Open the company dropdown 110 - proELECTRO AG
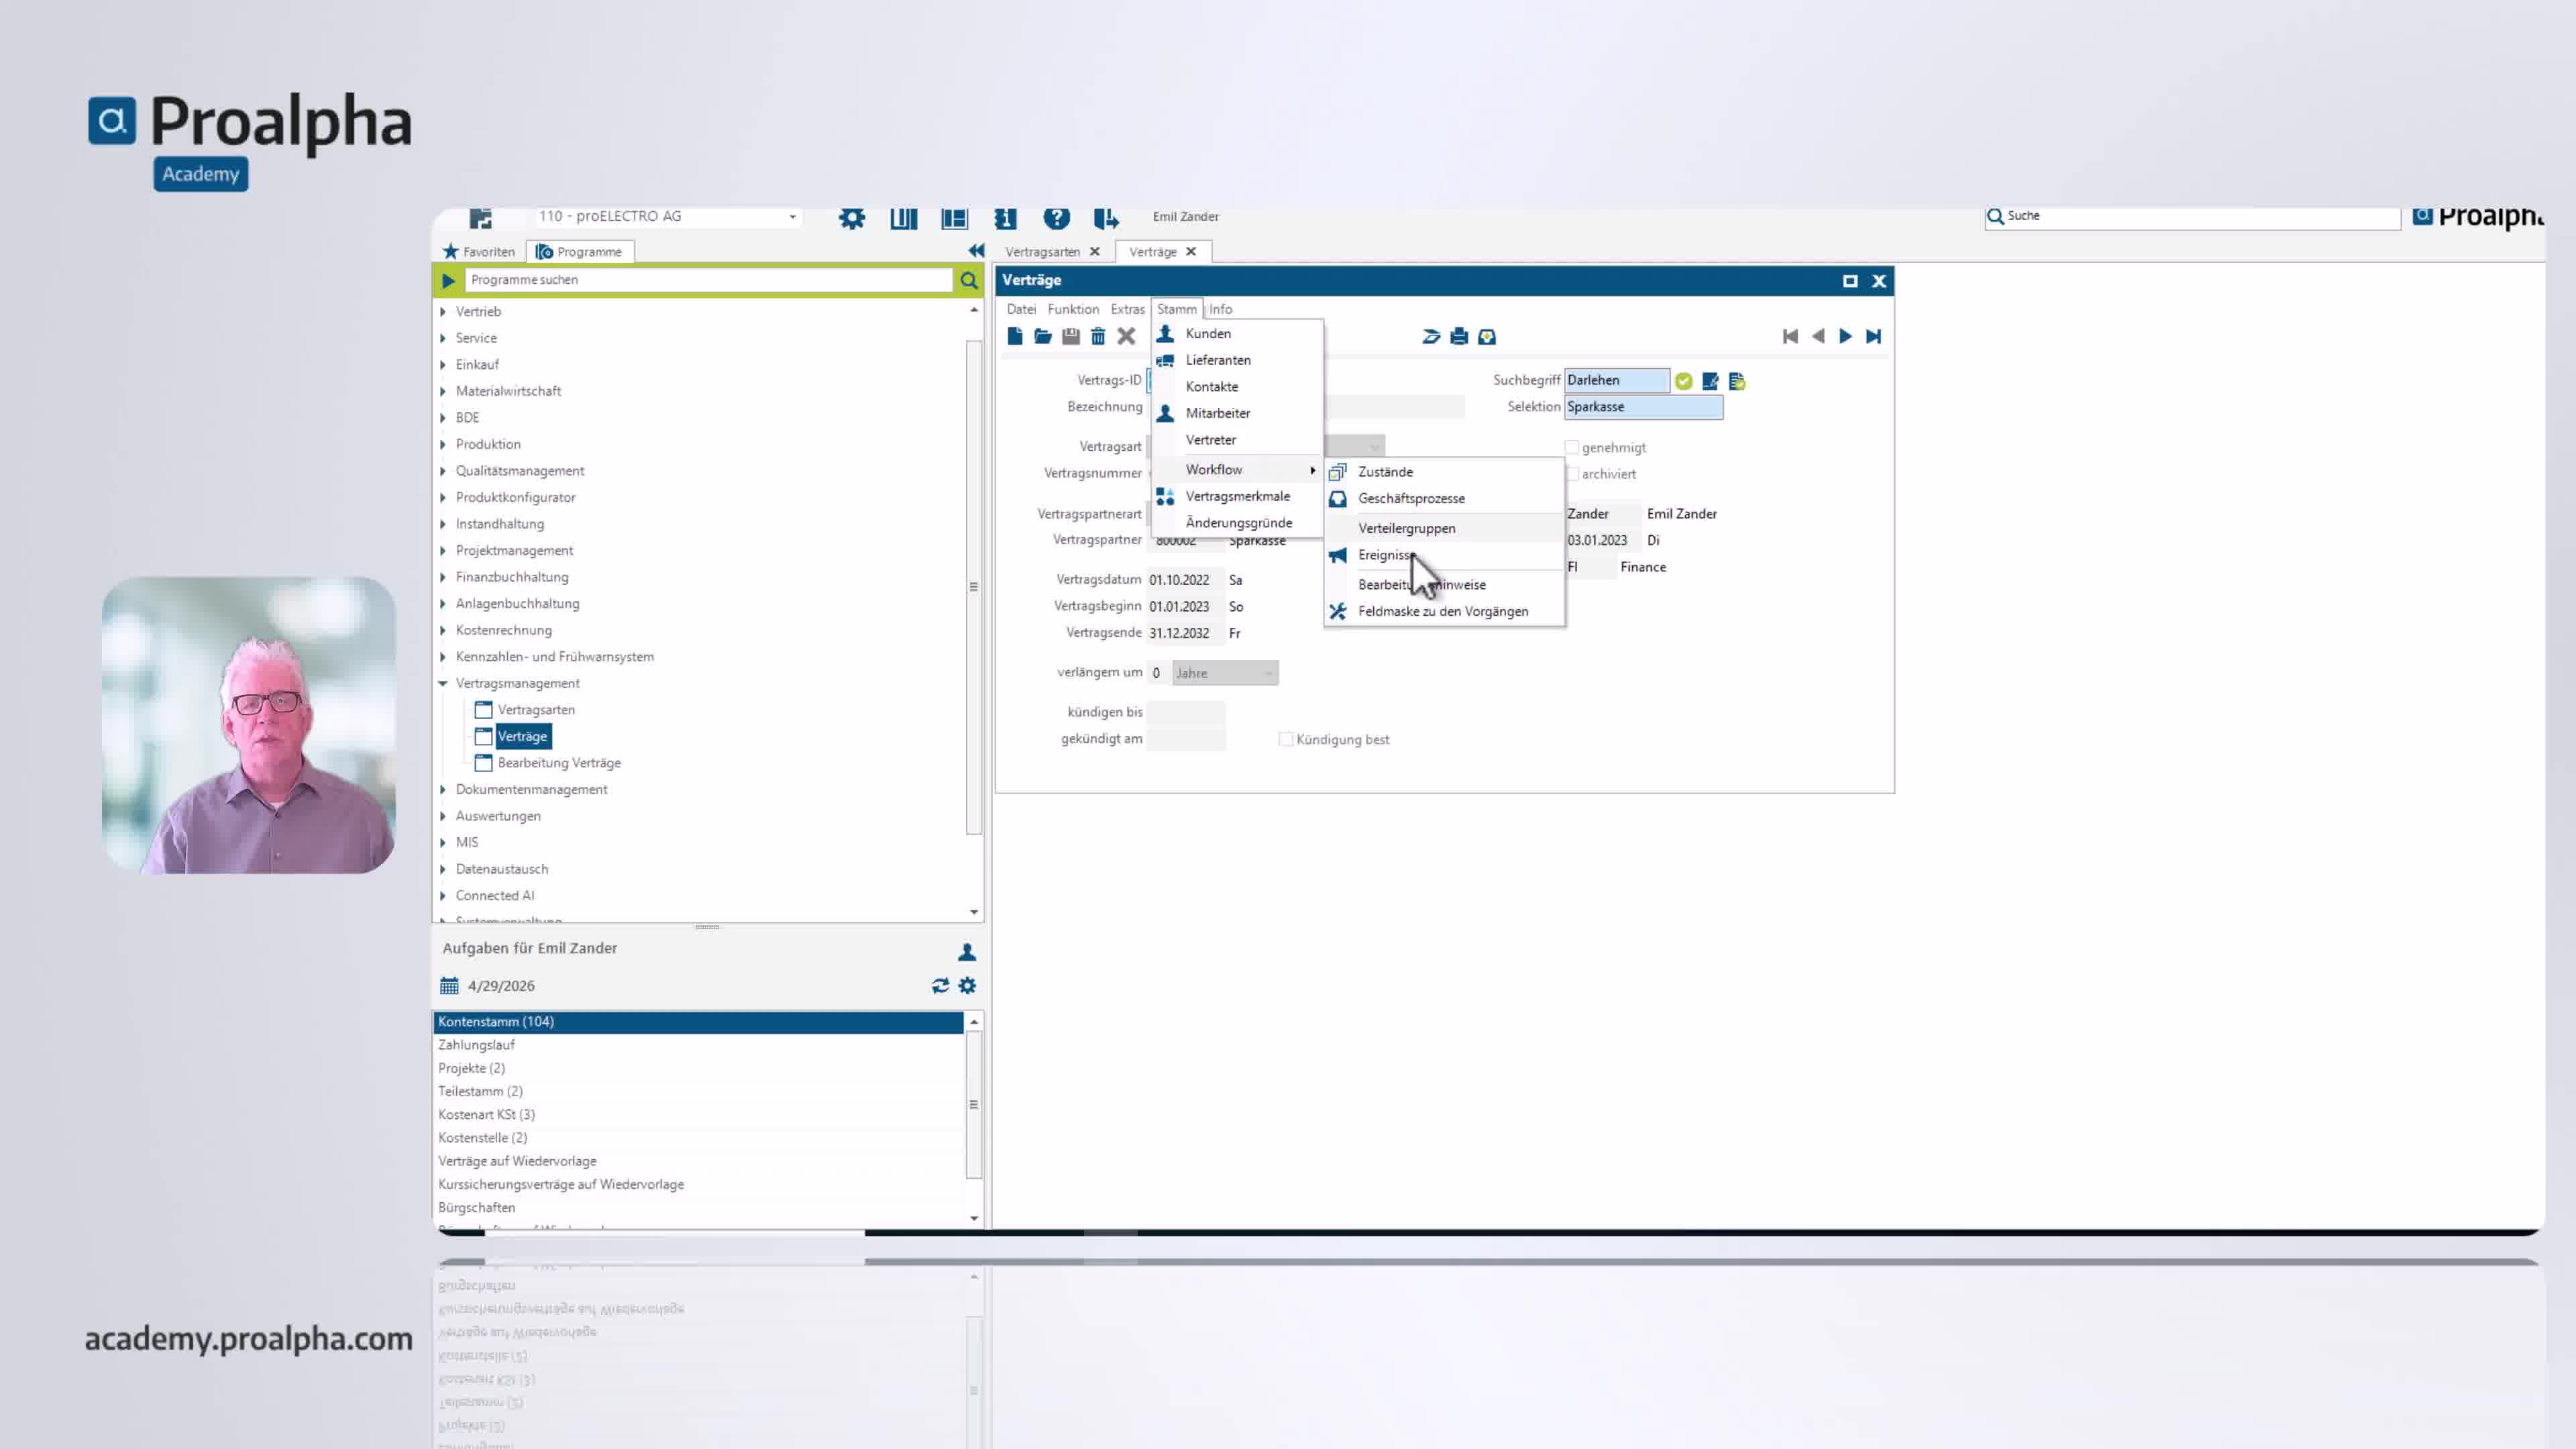 click(x=667, y=216)
